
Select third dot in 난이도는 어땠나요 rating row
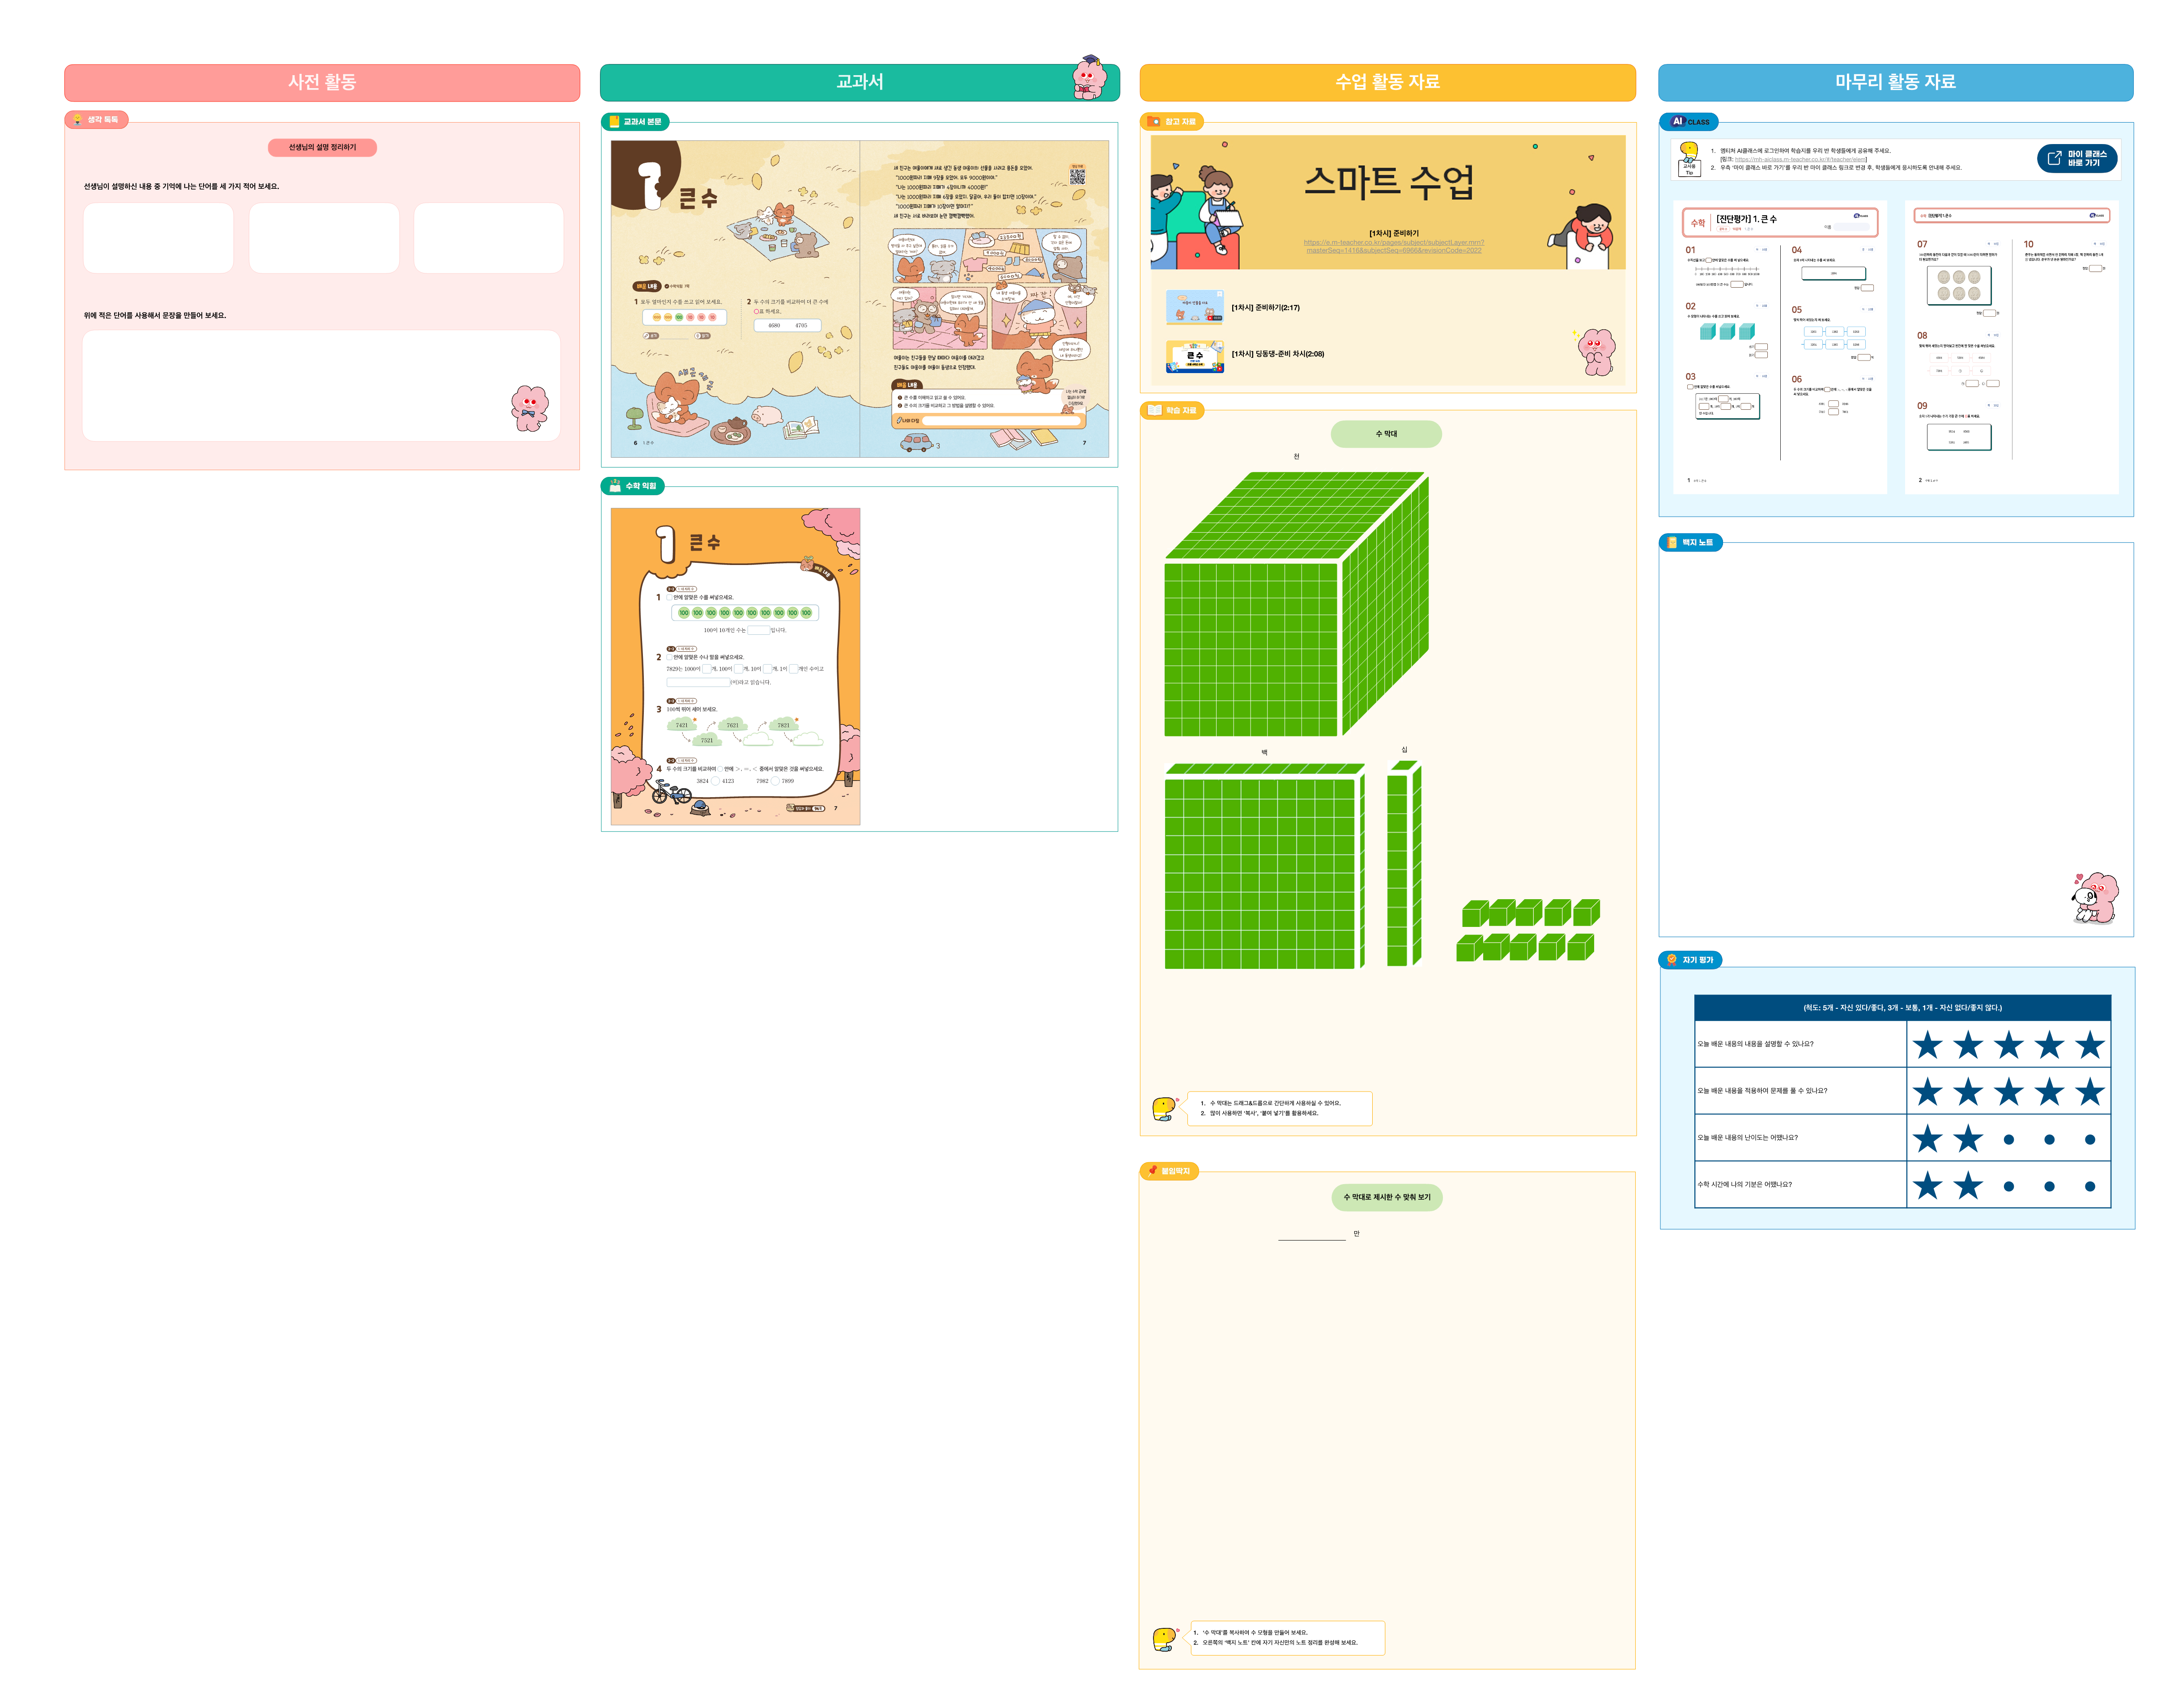(2008, 1139)
